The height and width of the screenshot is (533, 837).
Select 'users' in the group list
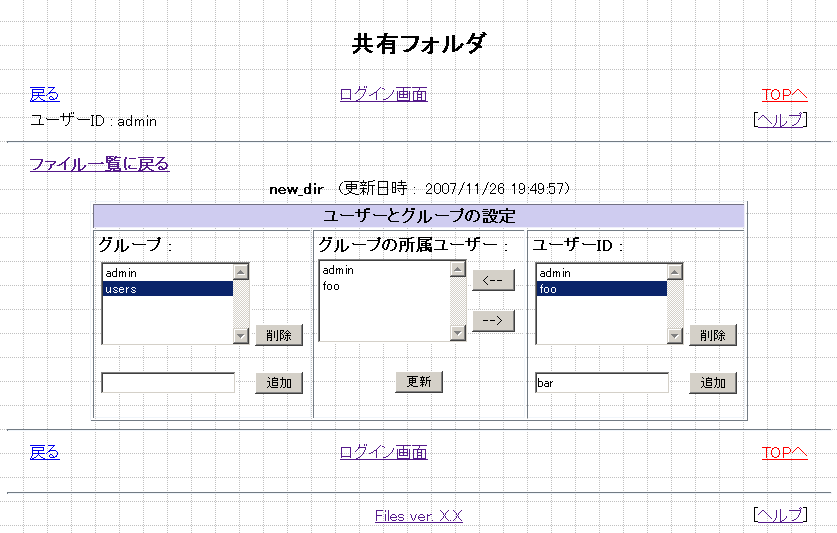(x=166, y=289)
